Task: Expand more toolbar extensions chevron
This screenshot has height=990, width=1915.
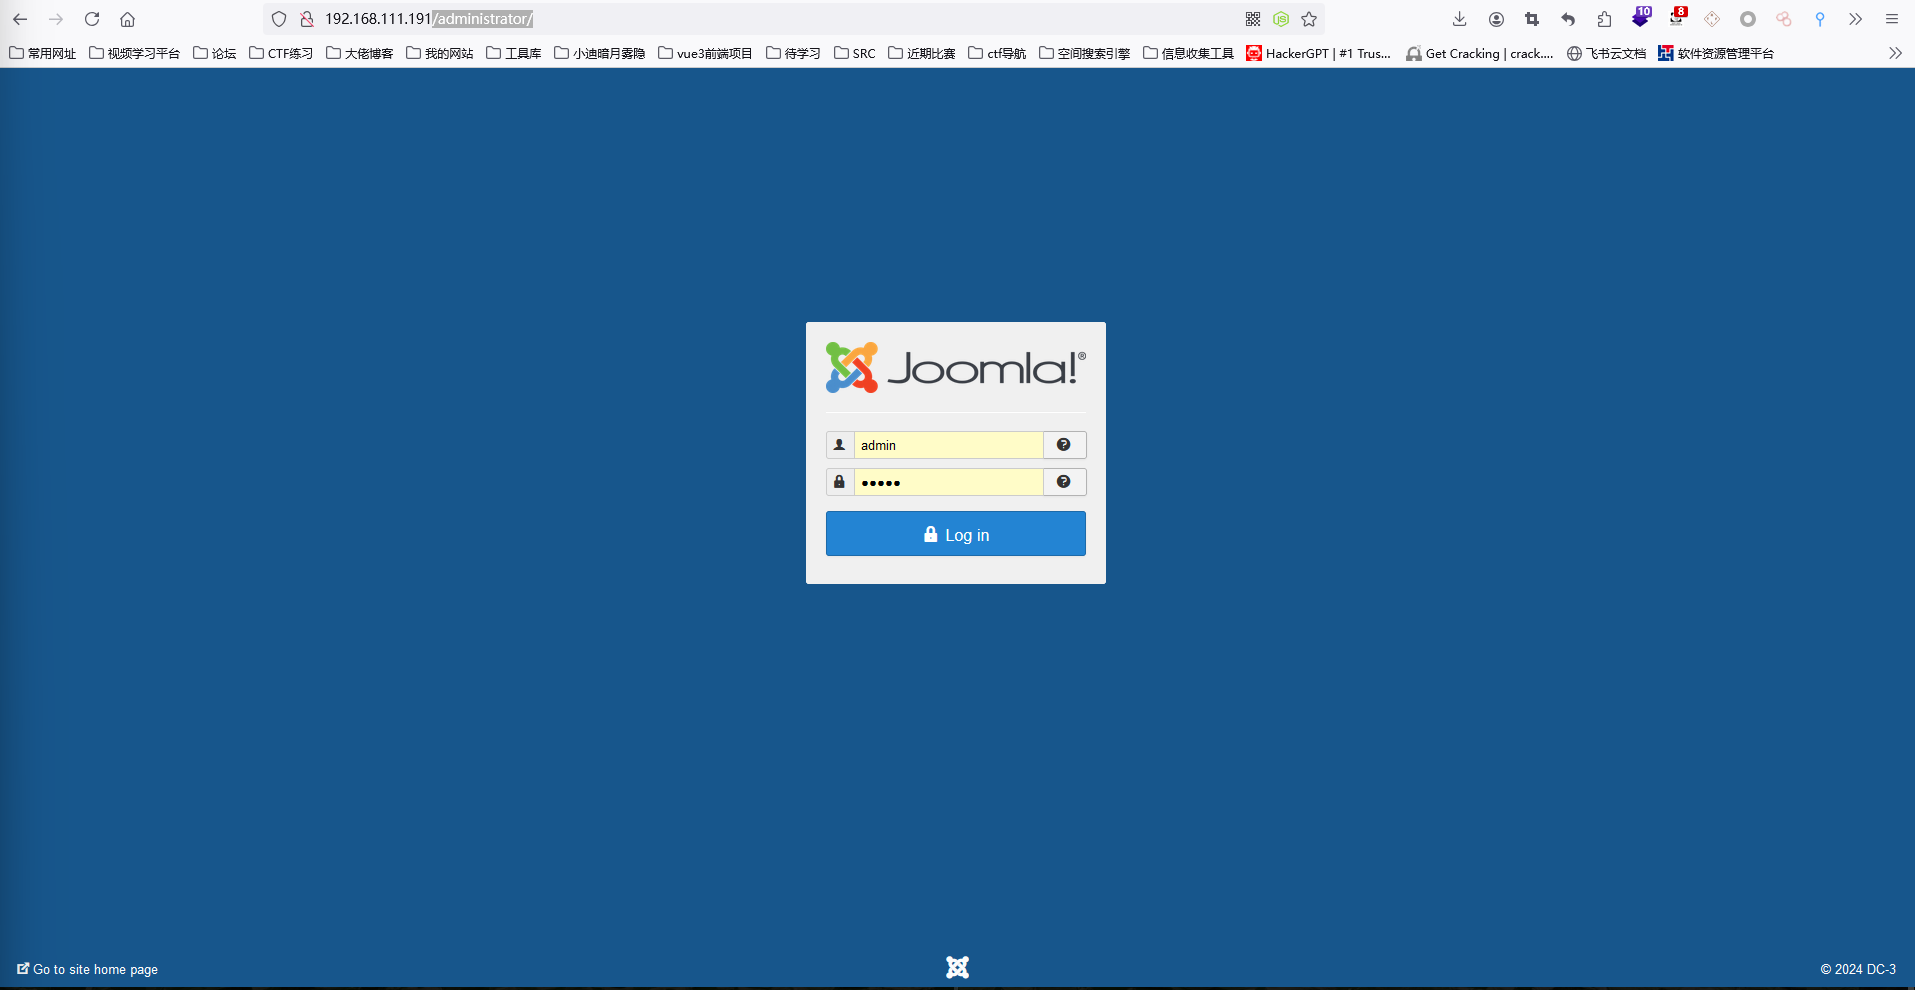Action: tap(1856, 19)
